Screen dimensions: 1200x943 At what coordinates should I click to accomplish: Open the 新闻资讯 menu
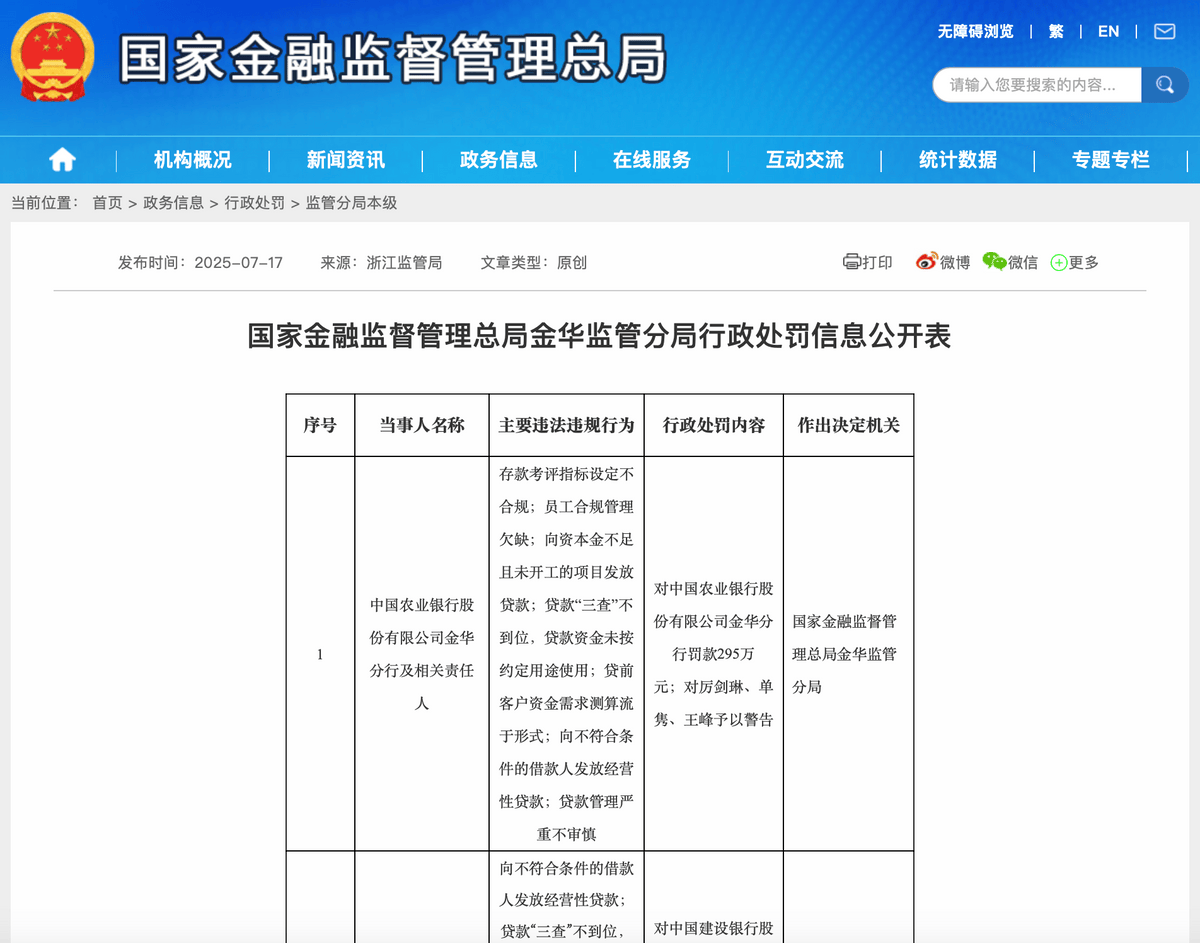click(346, 160)
